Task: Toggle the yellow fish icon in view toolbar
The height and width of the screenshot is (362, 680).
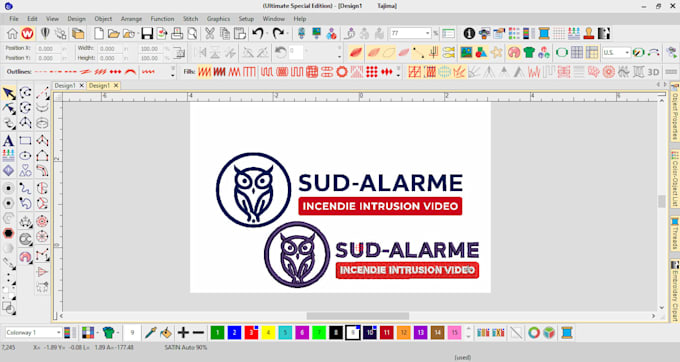Action: tap(449, 52)
